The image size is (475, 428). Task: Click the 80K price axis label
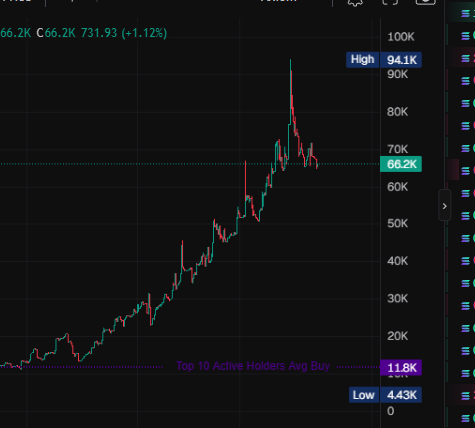click(x=397, y=112)
